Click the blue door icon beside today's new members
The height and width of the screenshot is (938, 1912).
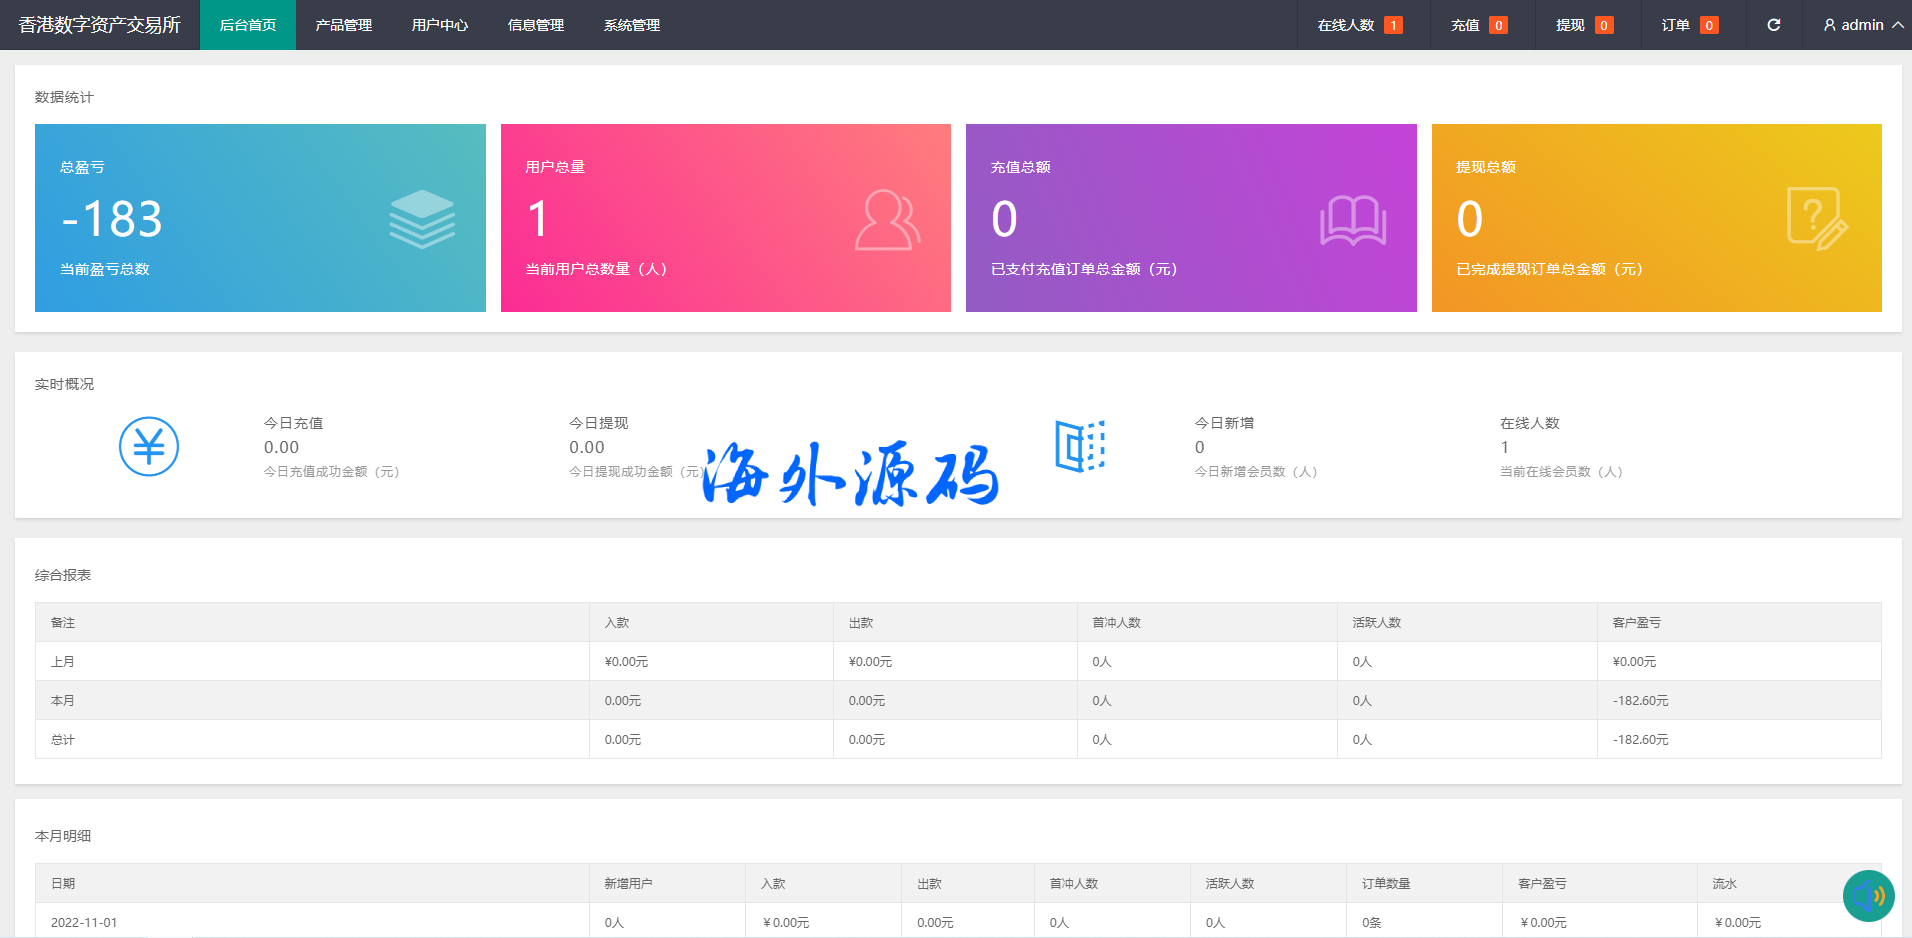pos(1080,446)
